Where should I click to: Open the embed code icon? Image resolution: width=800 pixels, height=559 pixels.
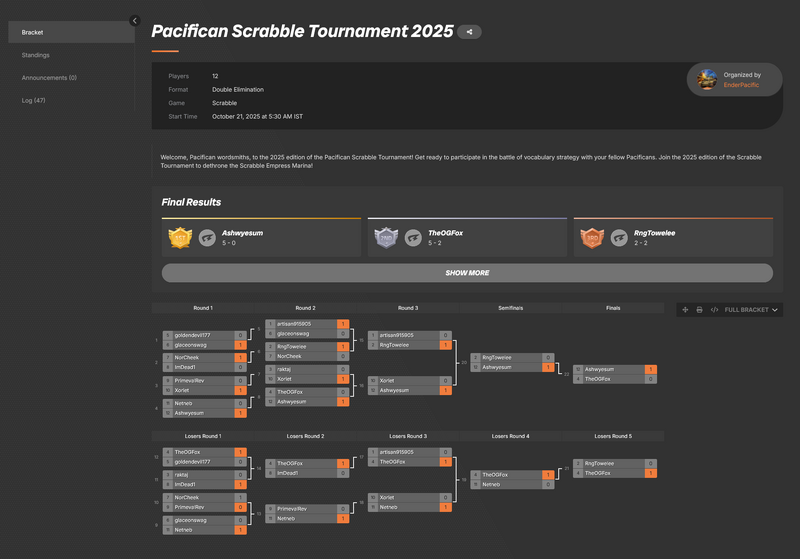point(714,310)
